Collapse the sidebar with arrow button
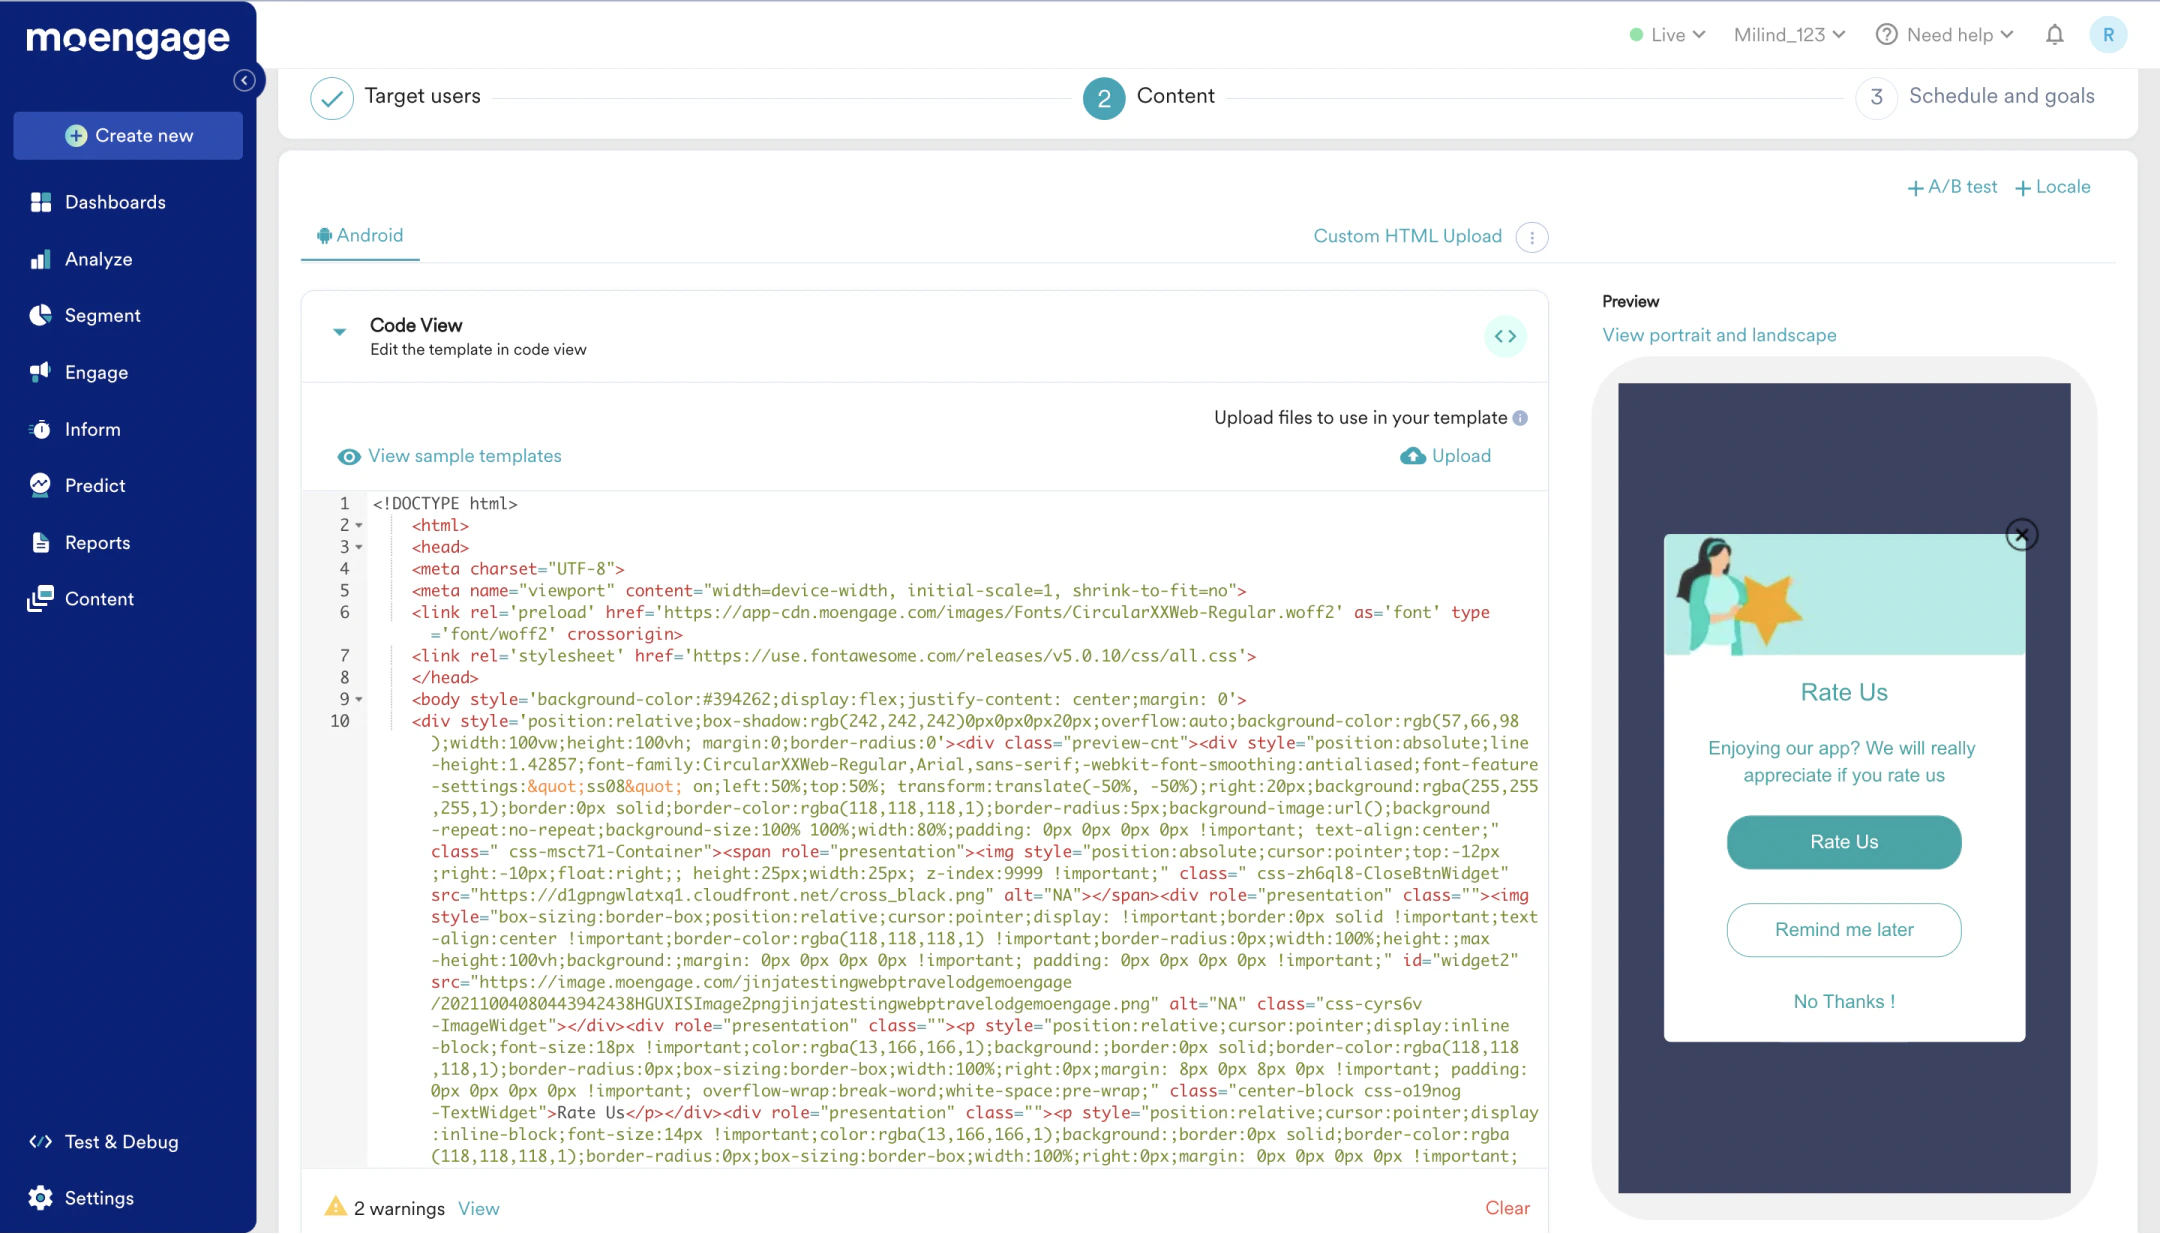 (x=244, y=80)
